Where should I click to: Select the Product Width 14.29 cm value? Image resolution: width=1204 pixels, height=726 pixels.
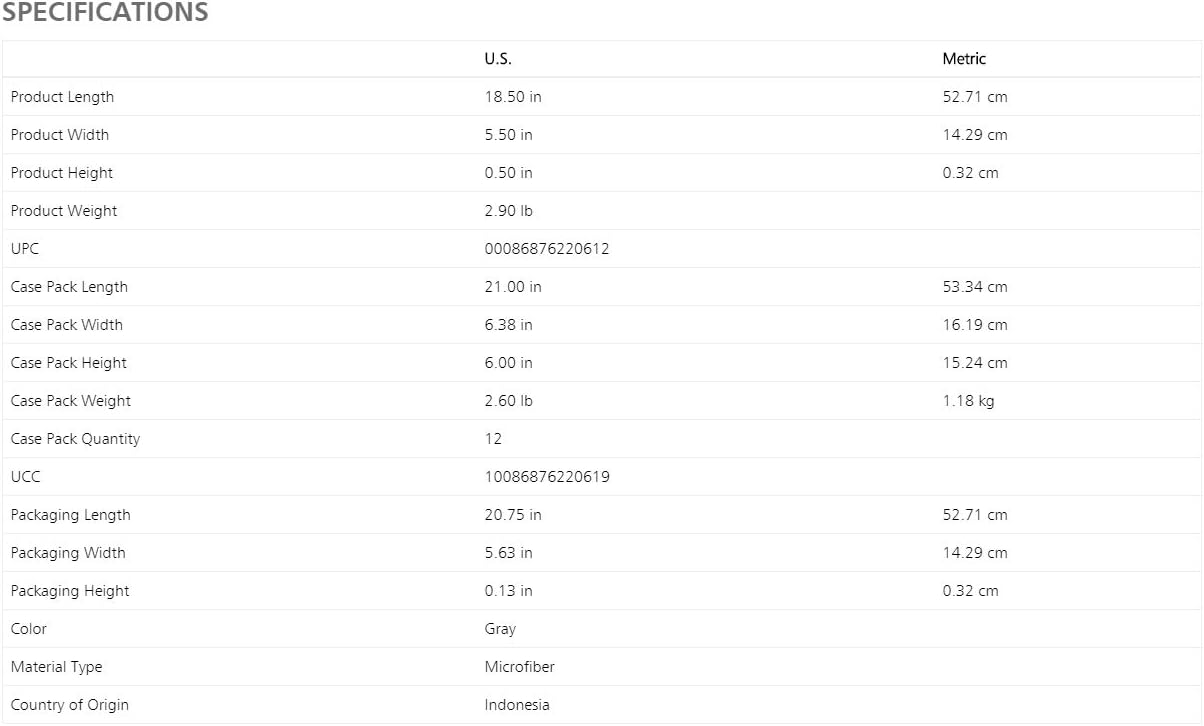coord(975,135)
